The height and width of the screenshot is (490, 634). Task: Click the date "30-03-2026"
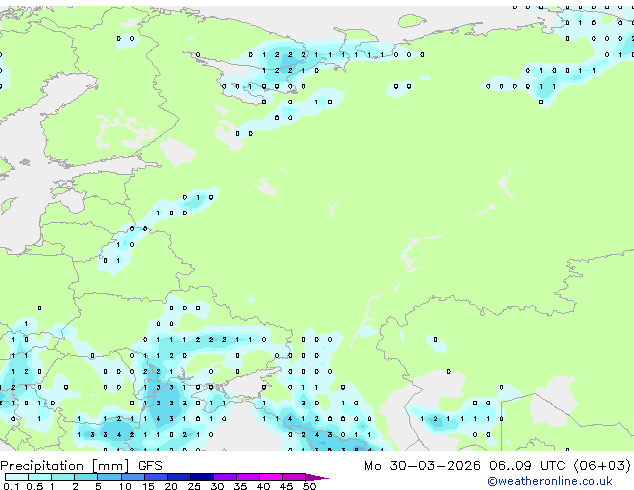435,466
